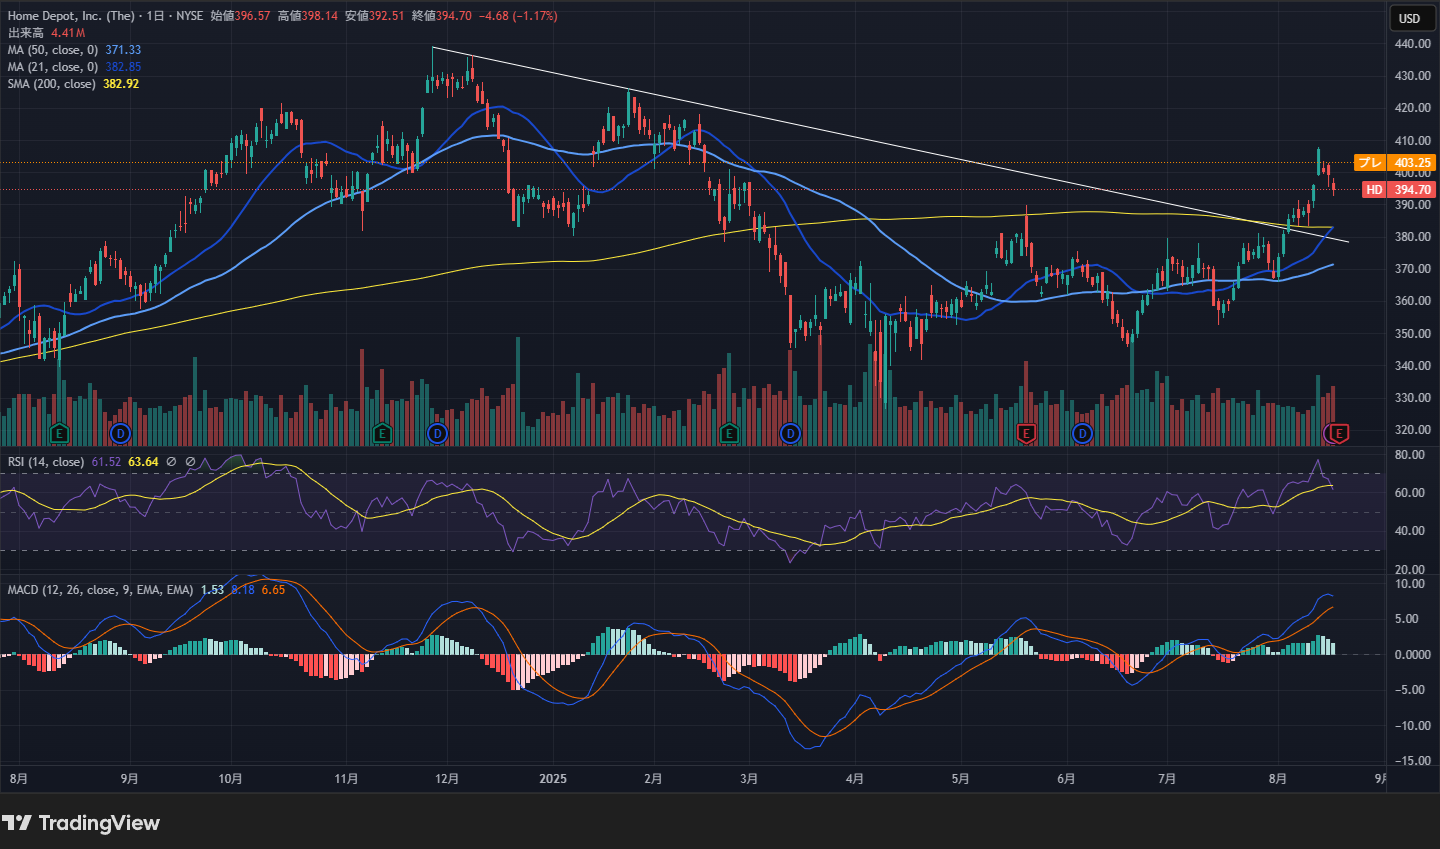
Task: Select the SMA (200, close) indicator legend
Action: coord(51,84)
